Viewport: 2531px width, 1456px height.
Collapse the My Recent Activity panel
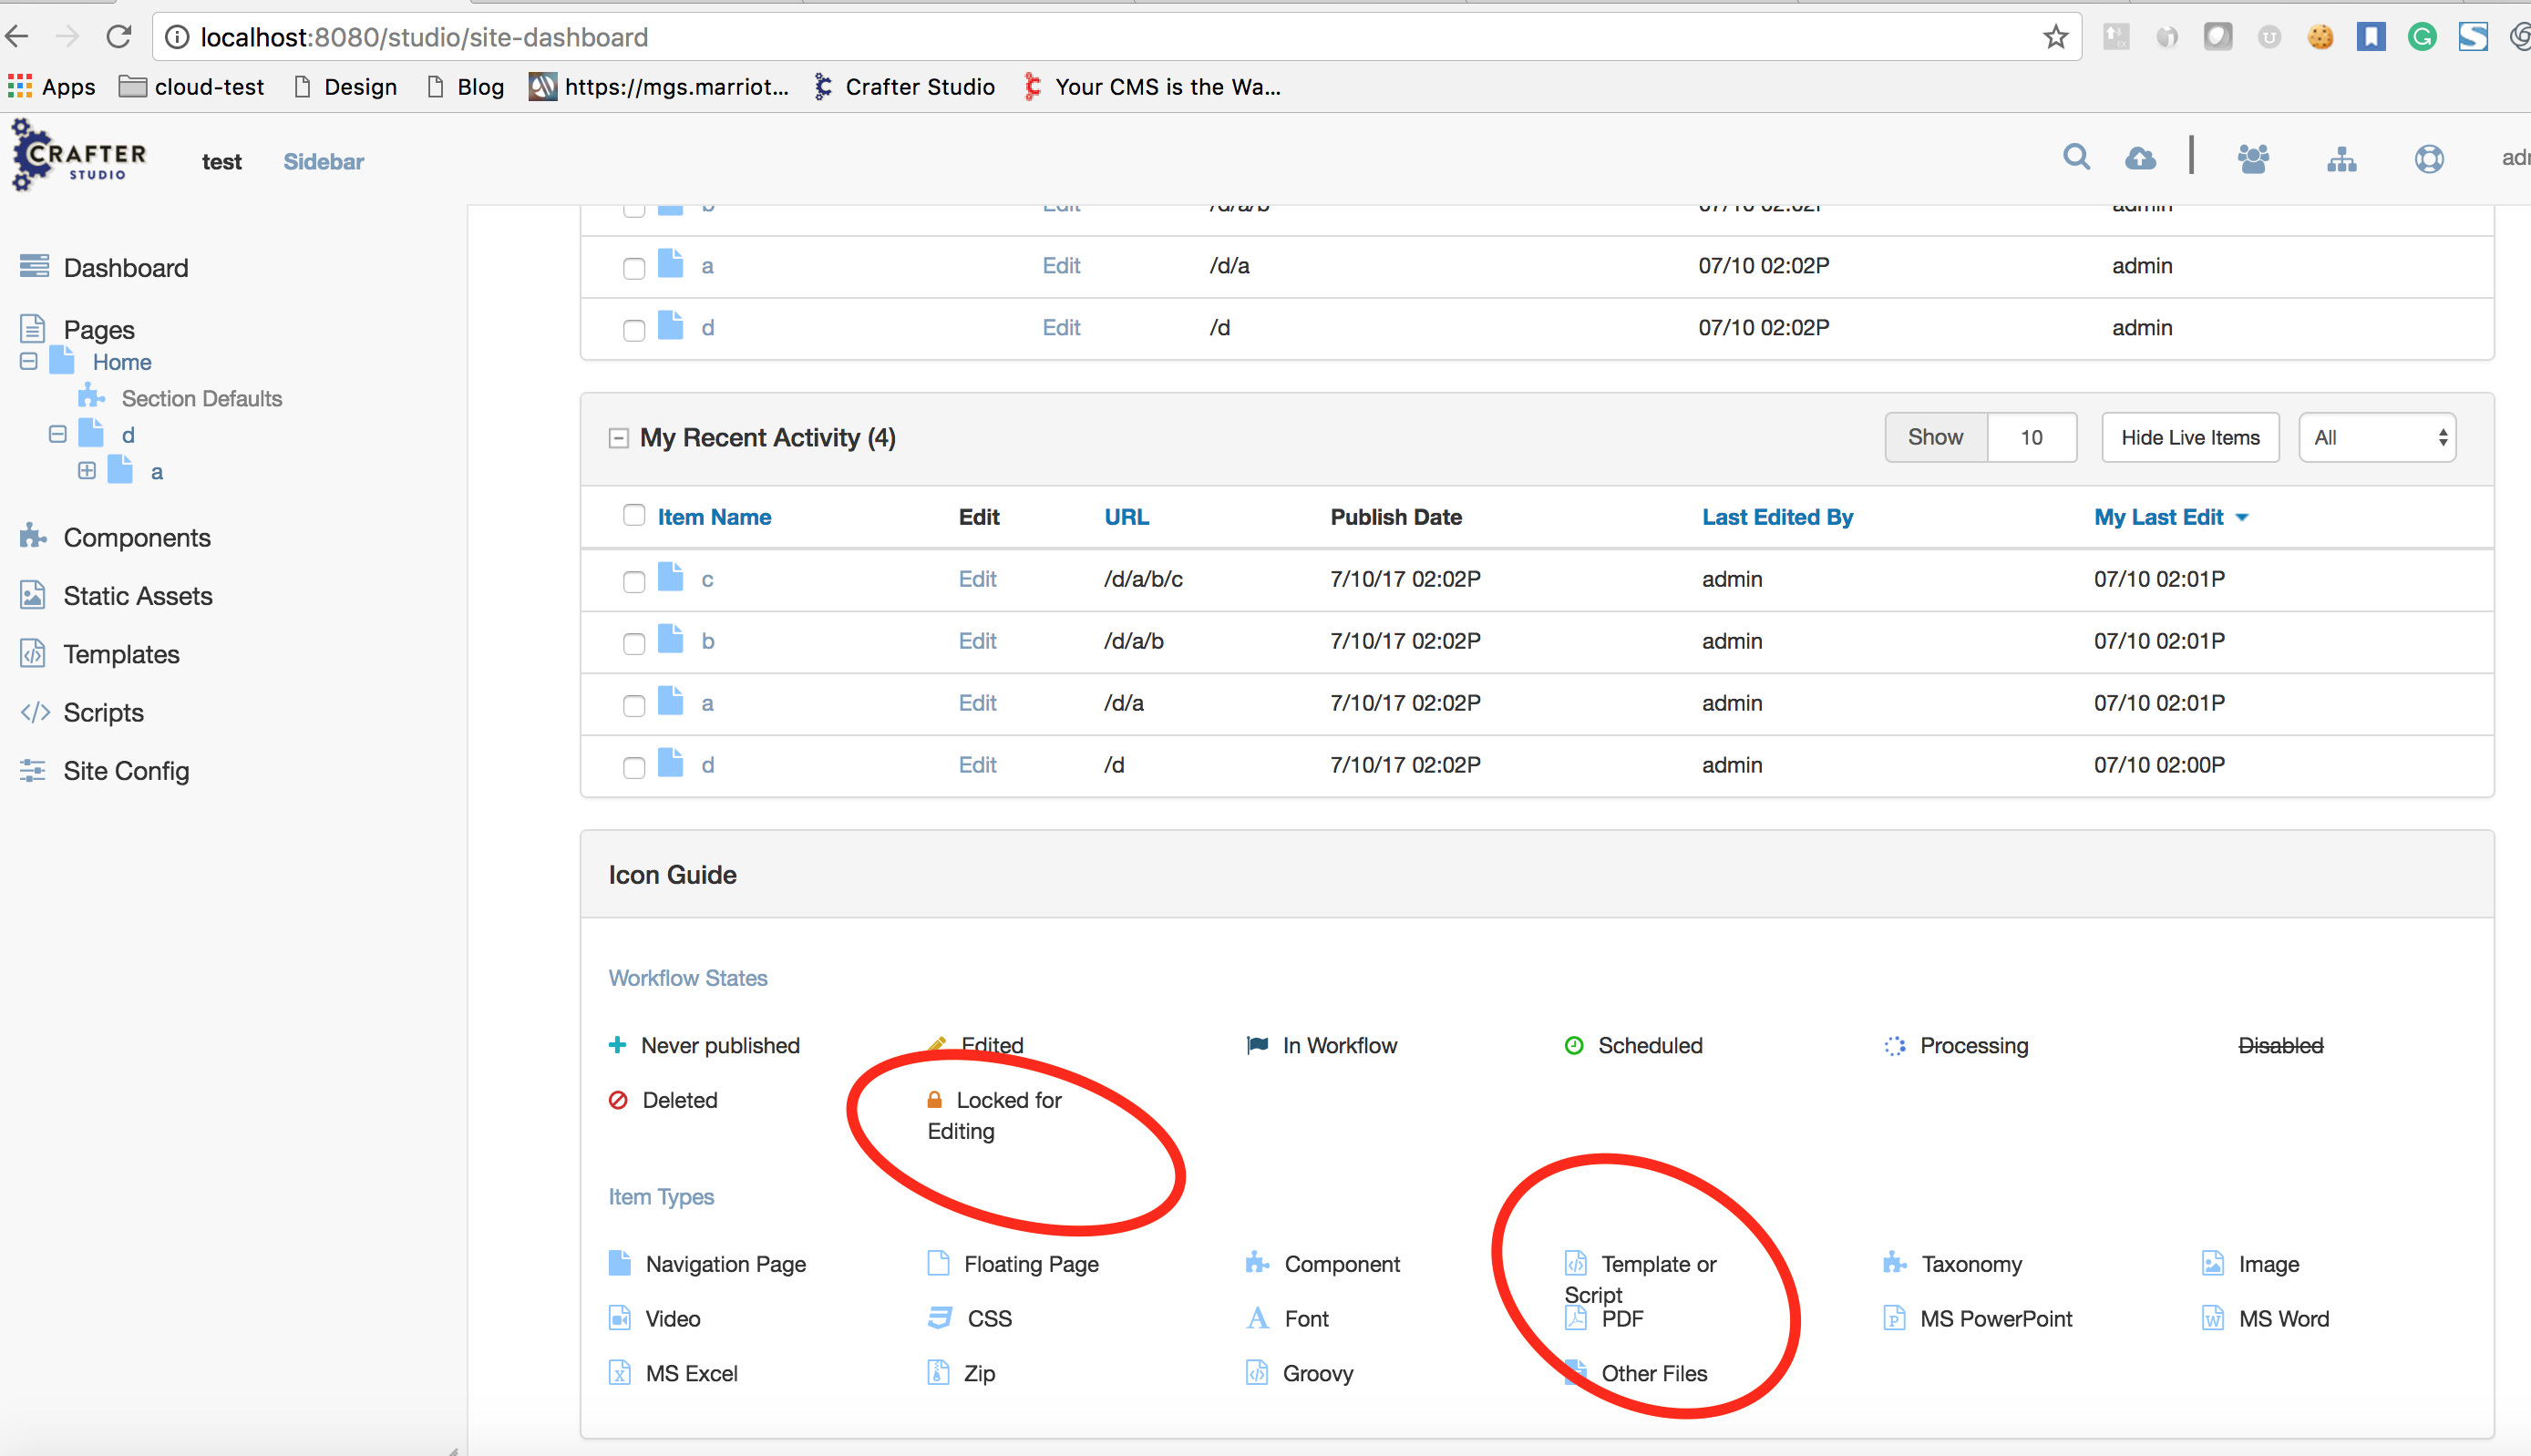click(x=619, y=438)
